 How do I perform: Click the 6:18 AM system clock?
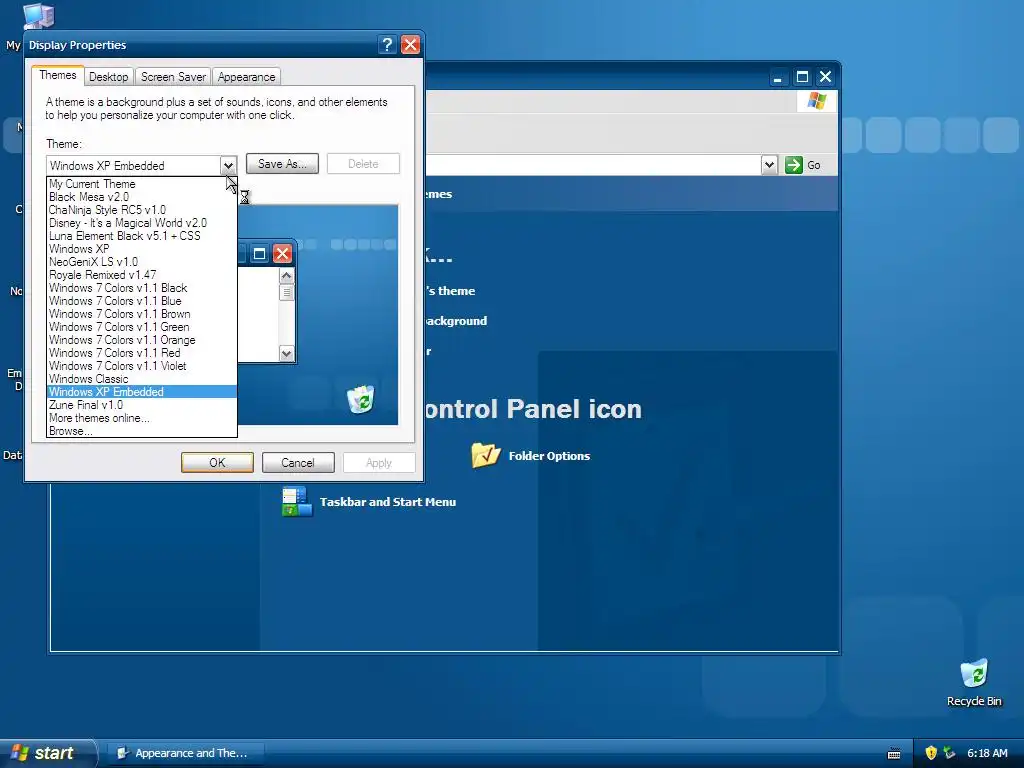tap(987, 753)
